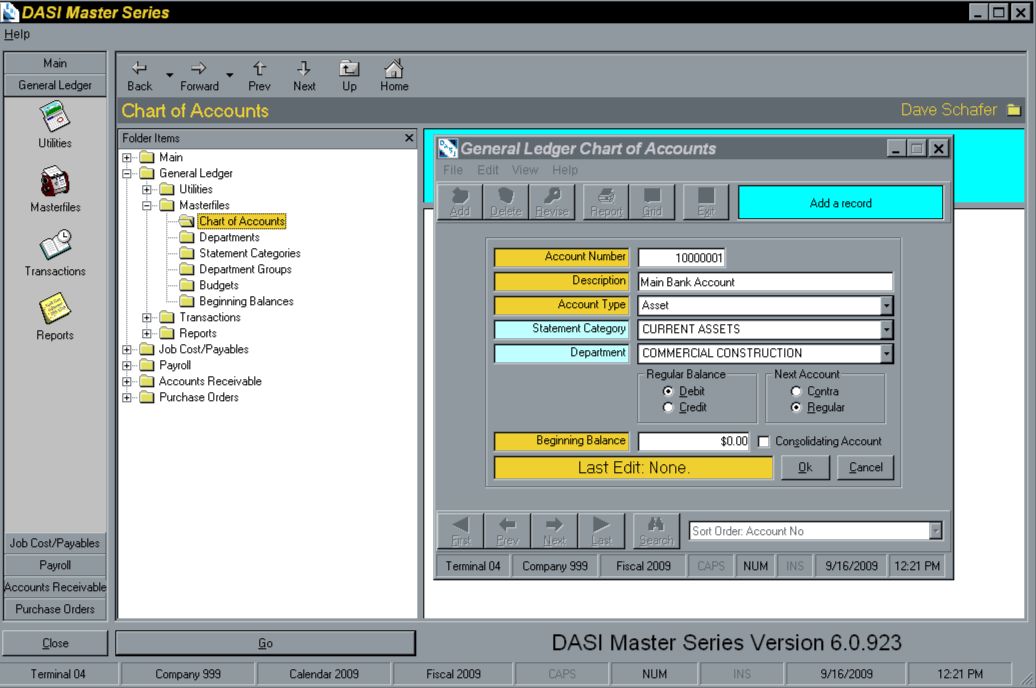Click the Close button at bottom left
The width and height of the screenshot is (1036, 688).
click(55, 643)
